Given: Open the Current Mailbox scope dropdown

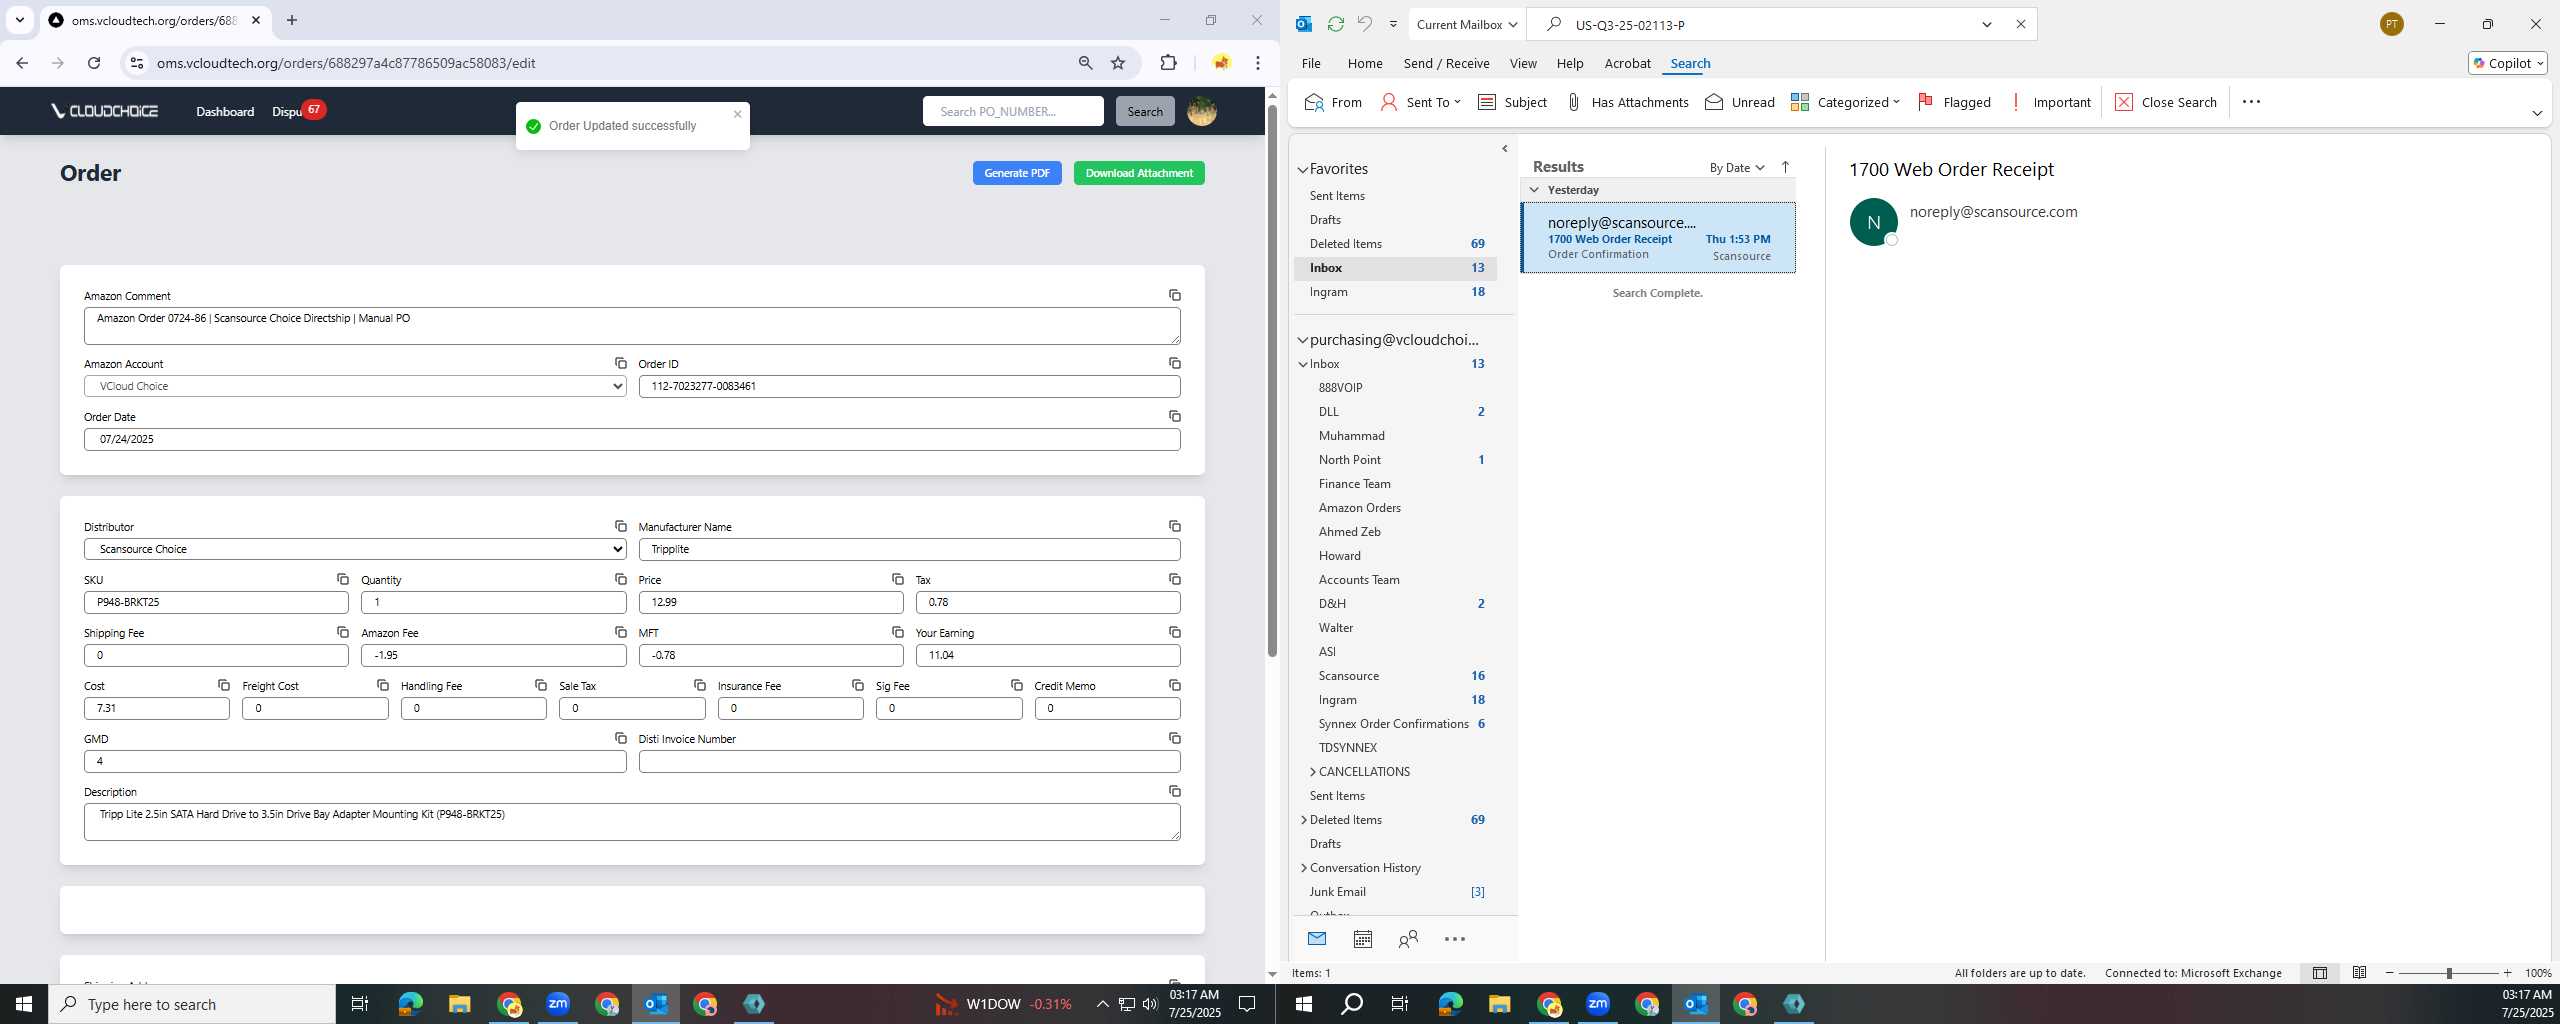Looking at the screenshot, I should [x=1467, y=24].
